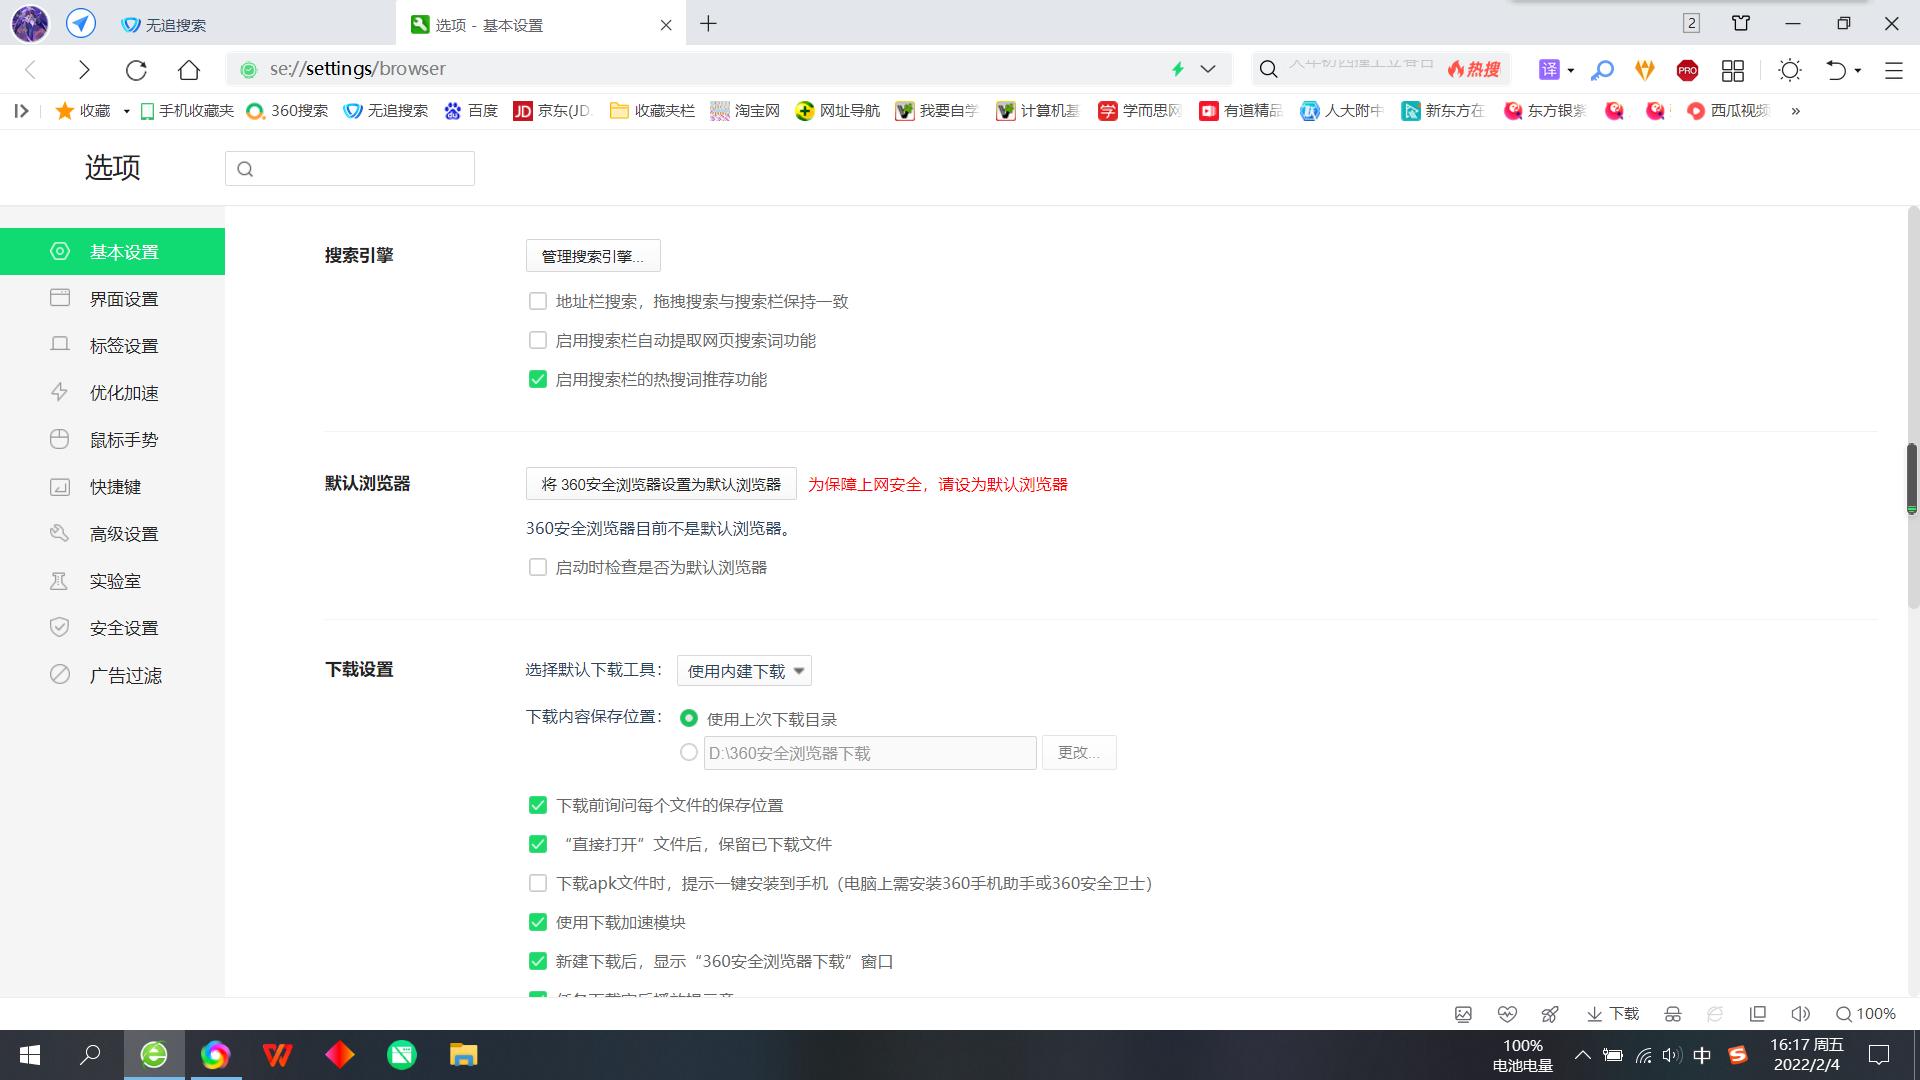Open the 京东 bookmark
Screen dimensions: 1920x1080
pyautogui.click(x=552, y=111)
